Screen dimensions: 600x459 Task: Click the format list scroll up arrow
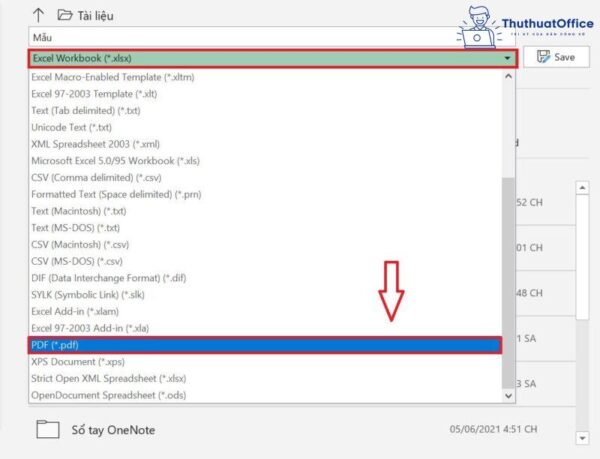509,76
